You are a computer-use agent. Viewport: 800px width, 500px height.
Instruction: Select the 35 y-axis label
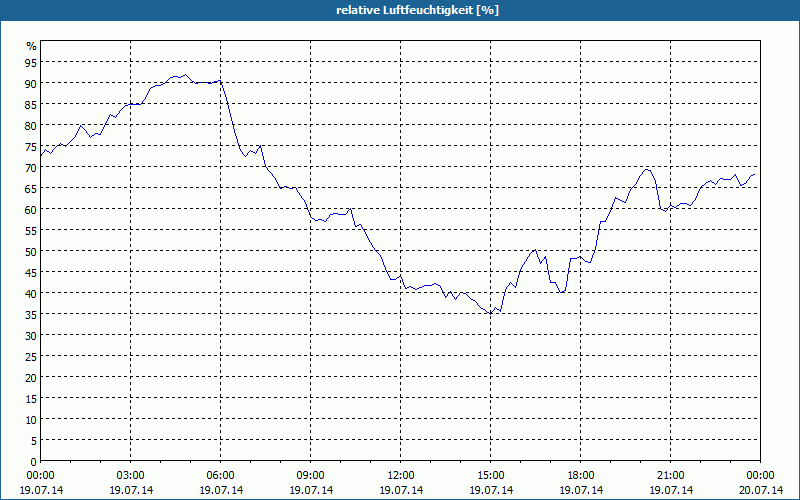[31, 314]
